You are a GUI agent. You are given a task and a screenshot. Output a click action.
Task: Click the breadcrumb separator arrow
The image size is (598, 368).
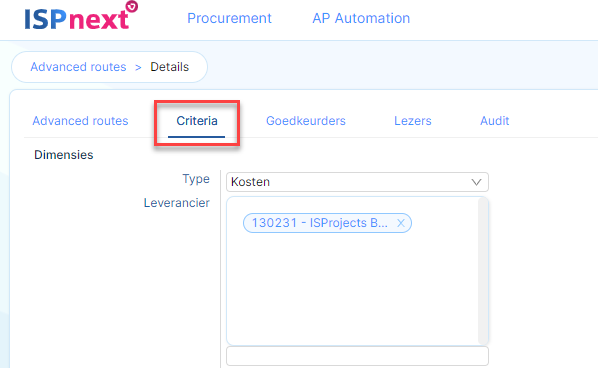(138, 67)
